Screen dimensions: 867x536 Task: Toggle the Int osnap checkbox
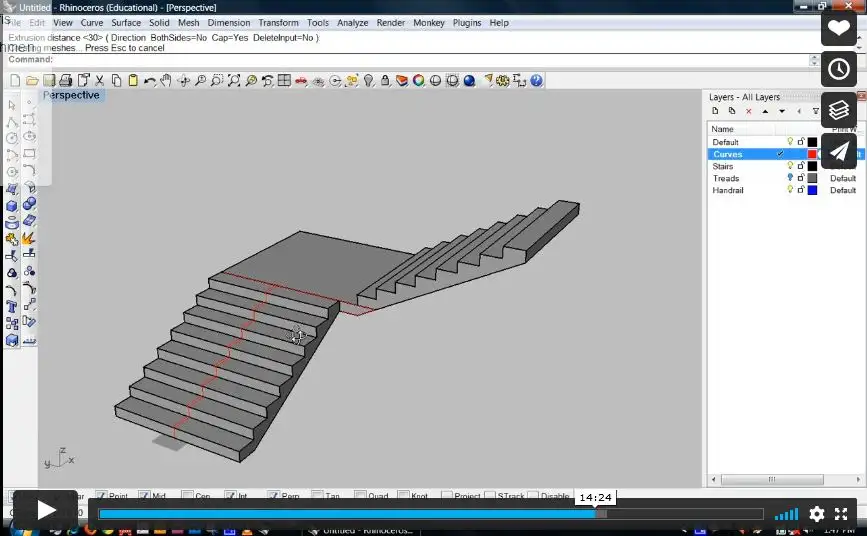point(230,496)
